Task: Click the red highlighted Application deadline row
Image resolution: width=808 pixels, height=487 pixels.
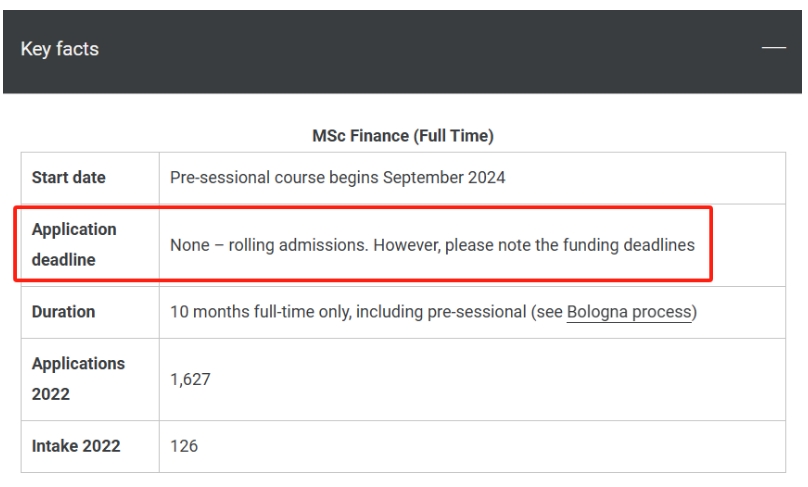Action: (363, 244)
